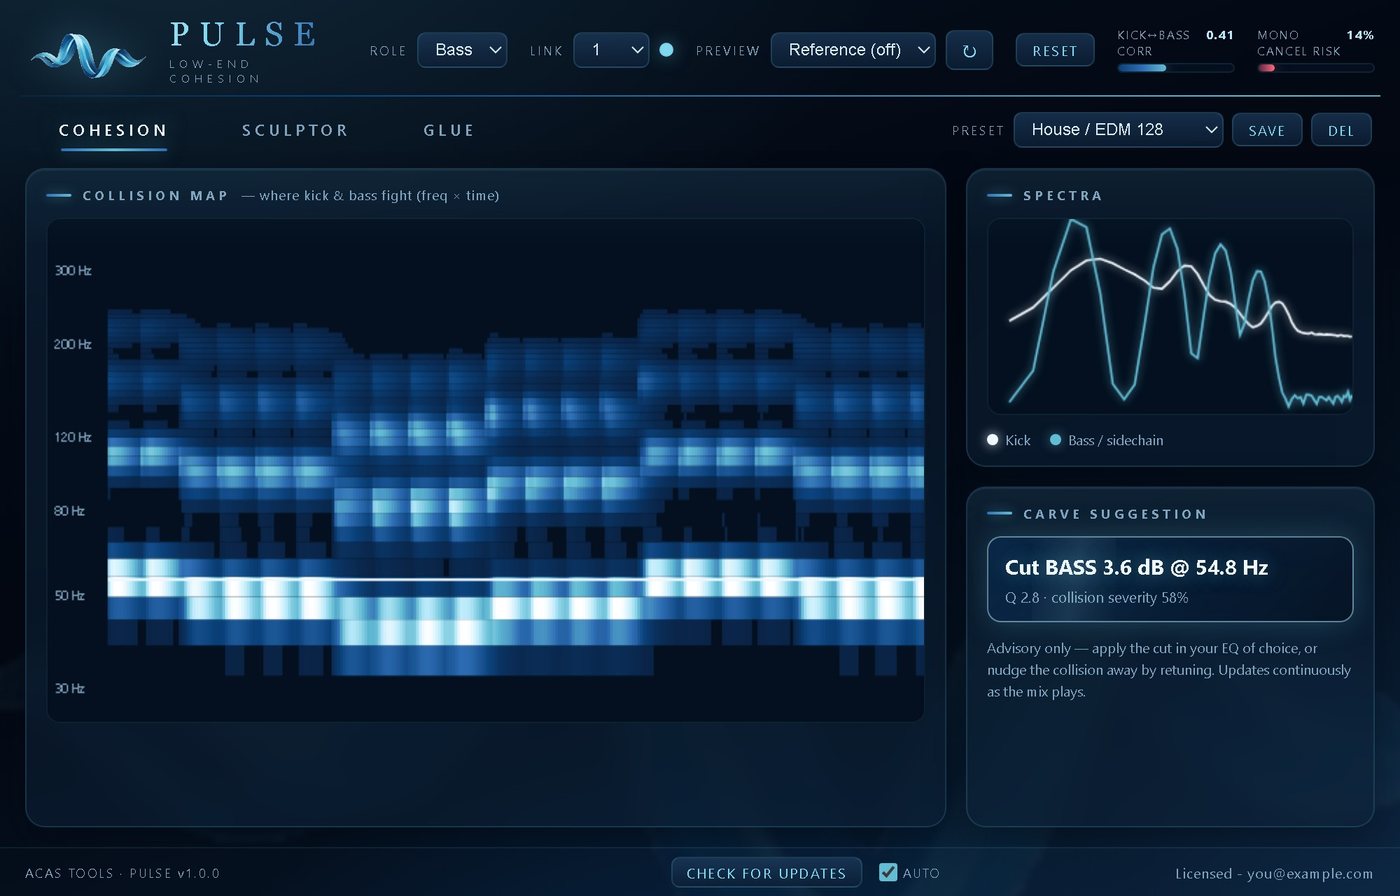This screenshot has height=896, width=1400.
Task: Click the preview refresh icon button
Action: click(x=969, y=50)
